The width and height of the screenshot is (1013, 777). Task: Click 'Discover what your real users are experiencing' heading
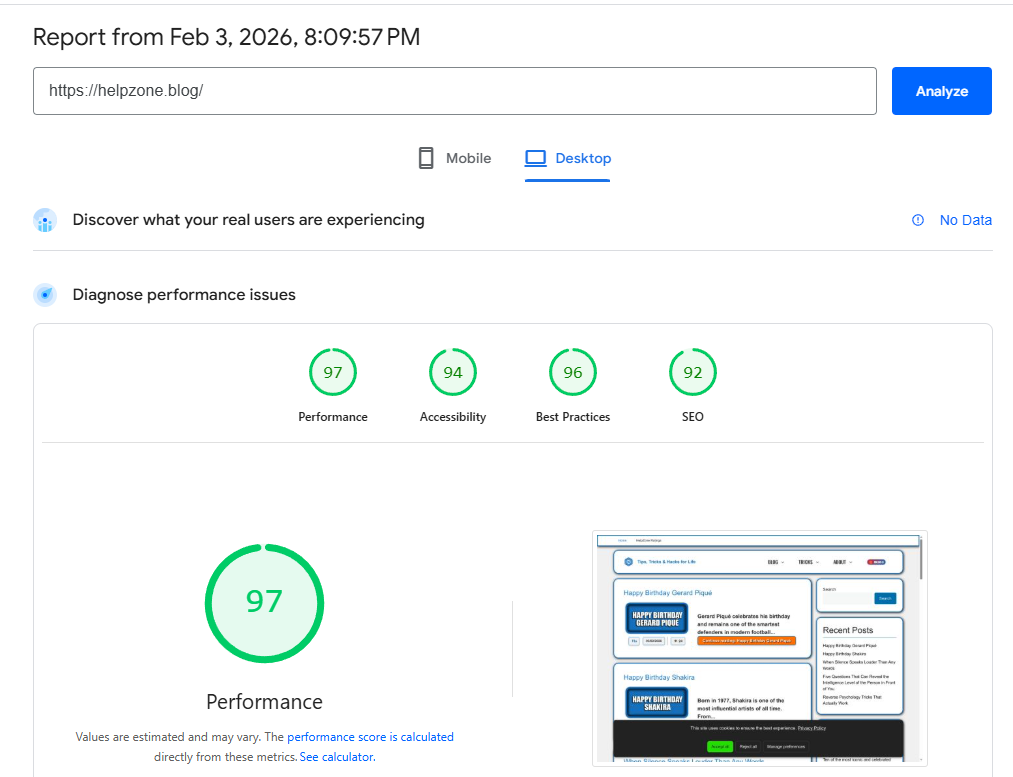248,220
